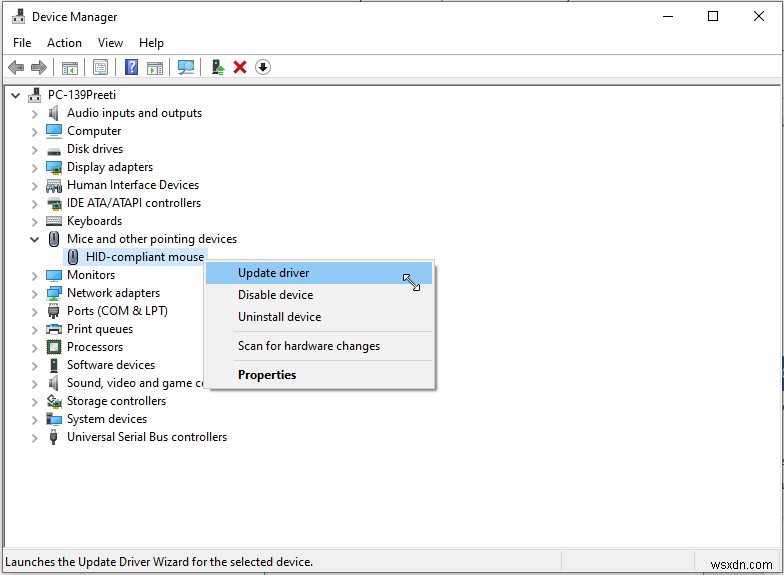Select Scan for hardware changes menu entry
The image size is (784, 575).
tap(319, 346)
